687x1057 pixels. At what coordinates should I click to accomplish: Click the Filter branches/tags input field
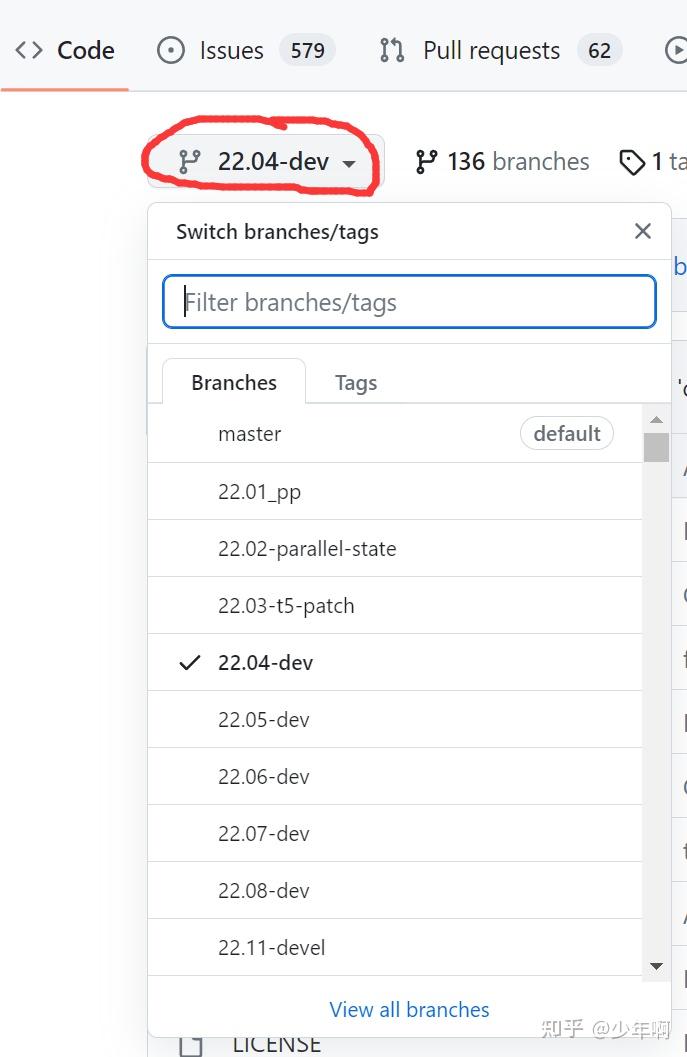click(410, 302)
